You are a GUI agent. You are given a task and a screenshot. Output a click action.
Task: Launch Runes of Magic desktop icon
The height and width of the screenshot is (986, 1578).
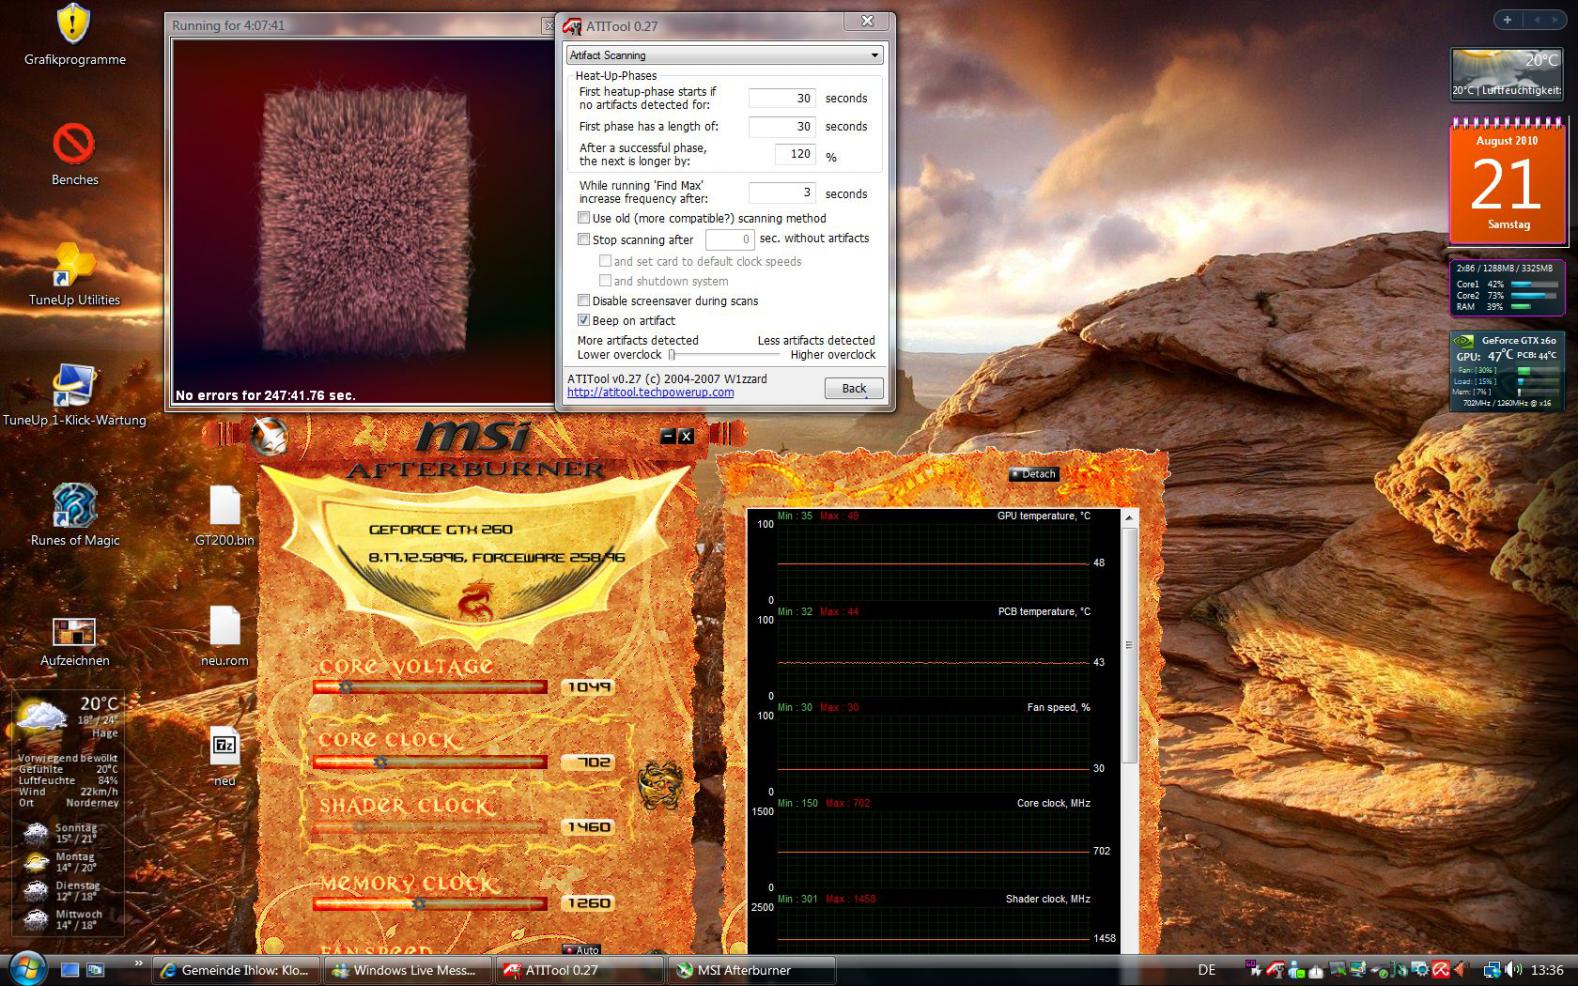[73, 505]
